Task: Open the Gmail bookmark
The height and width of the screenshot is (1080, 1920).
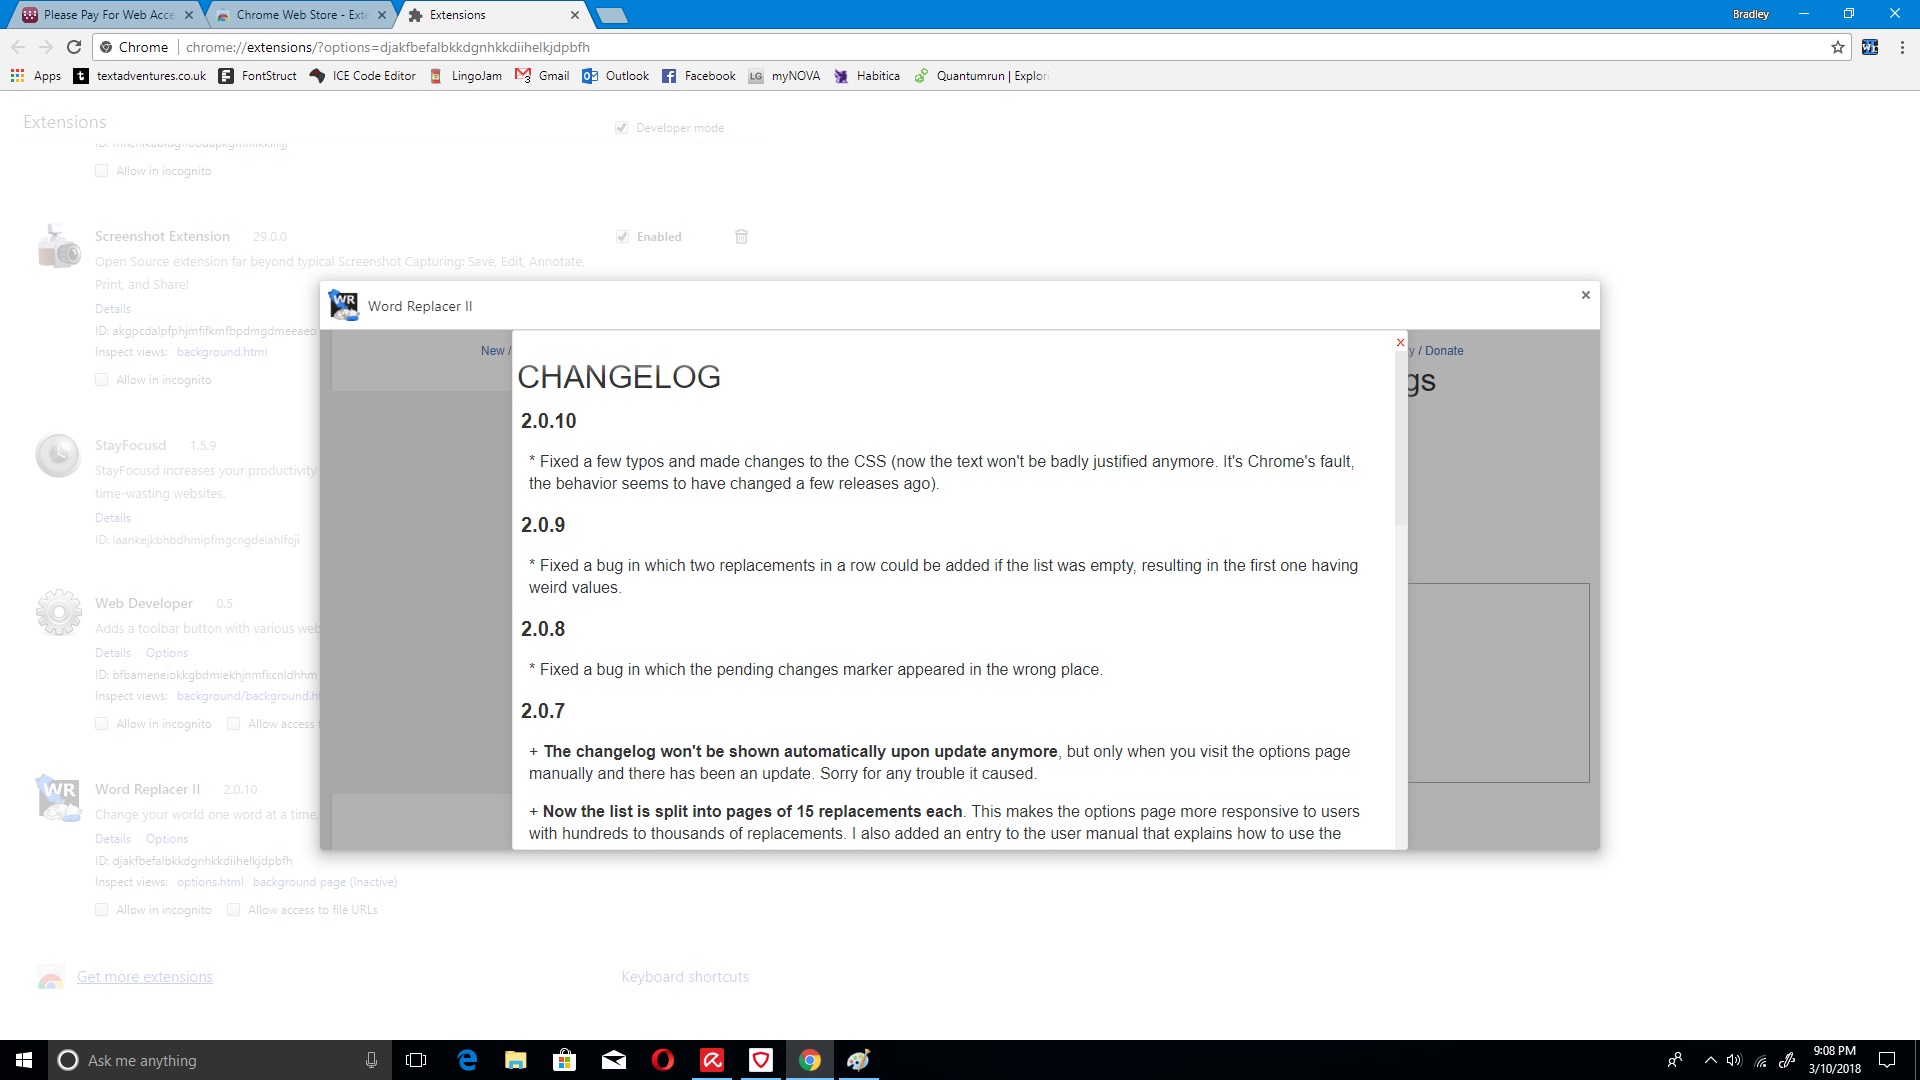Action: tap(542, 76)
